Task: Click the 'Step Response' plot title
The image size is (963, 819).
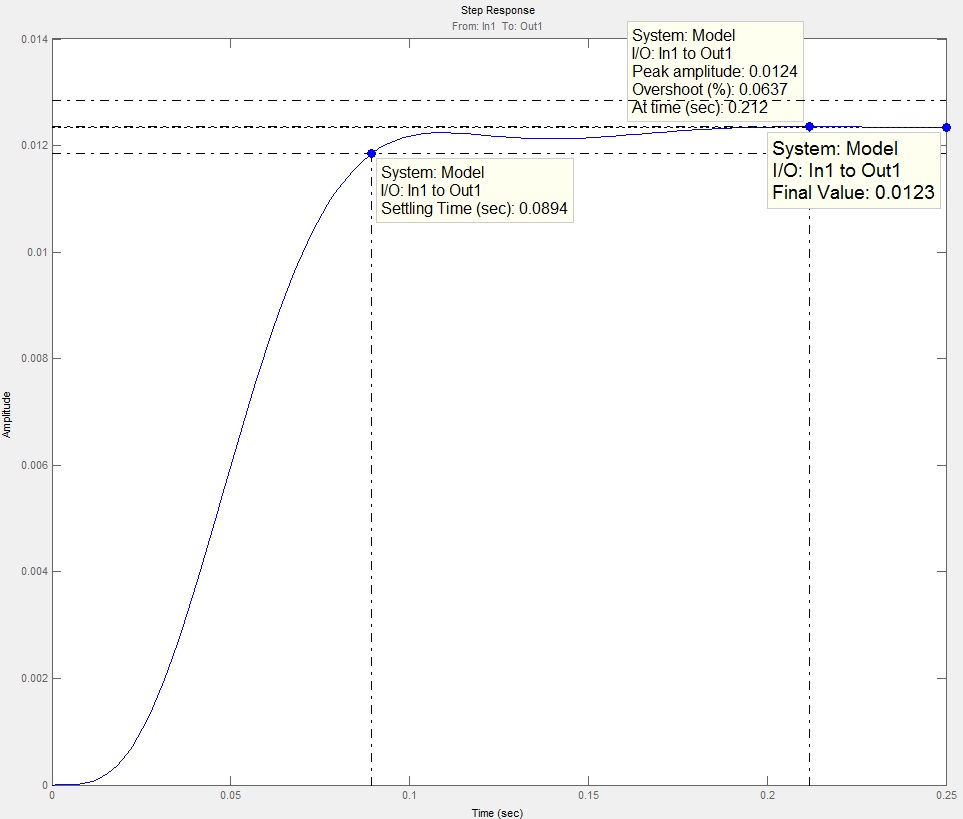Action: pos(497,10)
